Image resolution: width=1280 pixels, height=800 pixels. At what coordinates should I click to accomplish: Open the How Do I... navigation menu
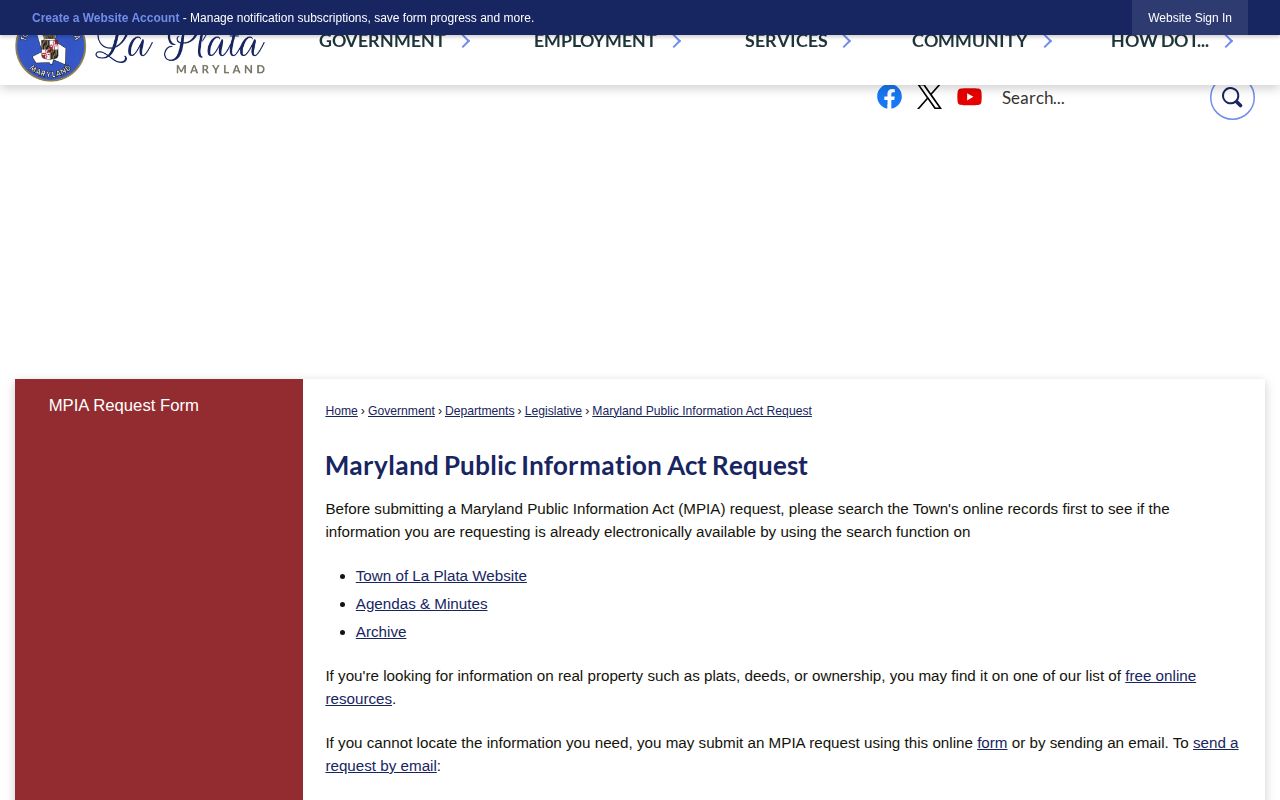(1160, 41)
